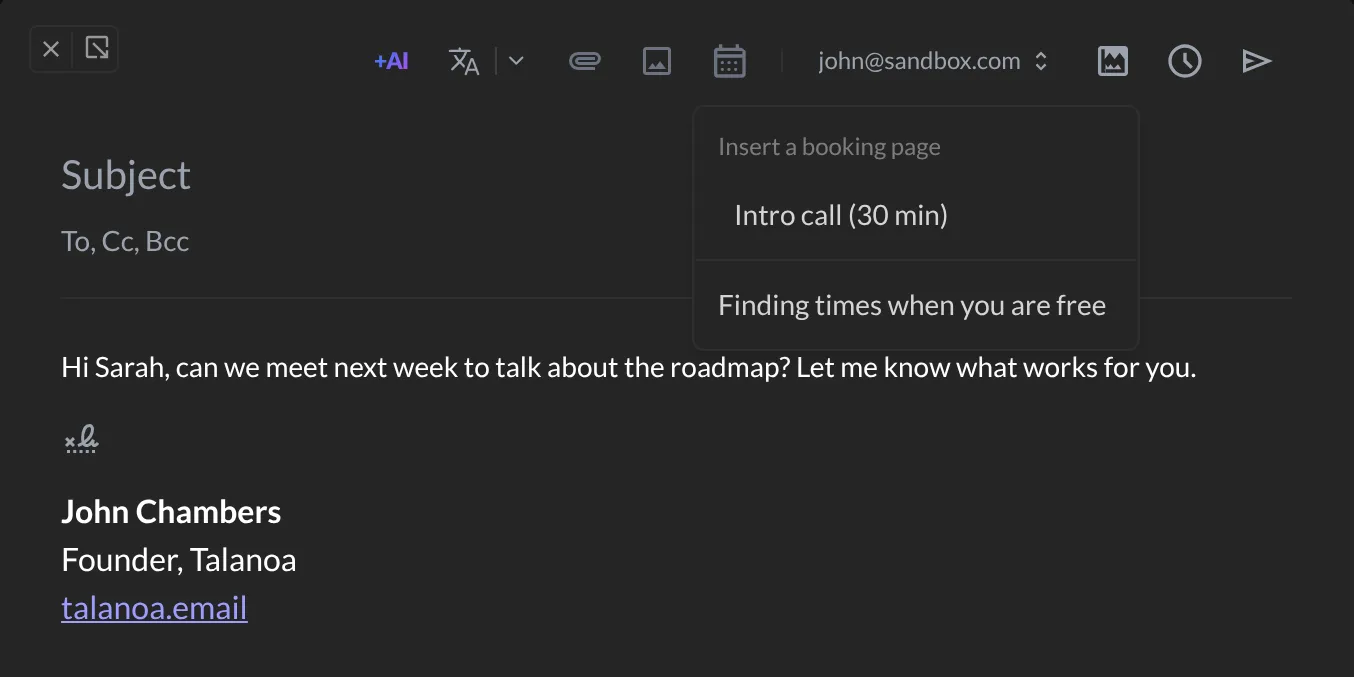Image resolution: width=1354 pixels, height=677 pixels.
Task: Pop out the compose window
Action: pos(97,48)
